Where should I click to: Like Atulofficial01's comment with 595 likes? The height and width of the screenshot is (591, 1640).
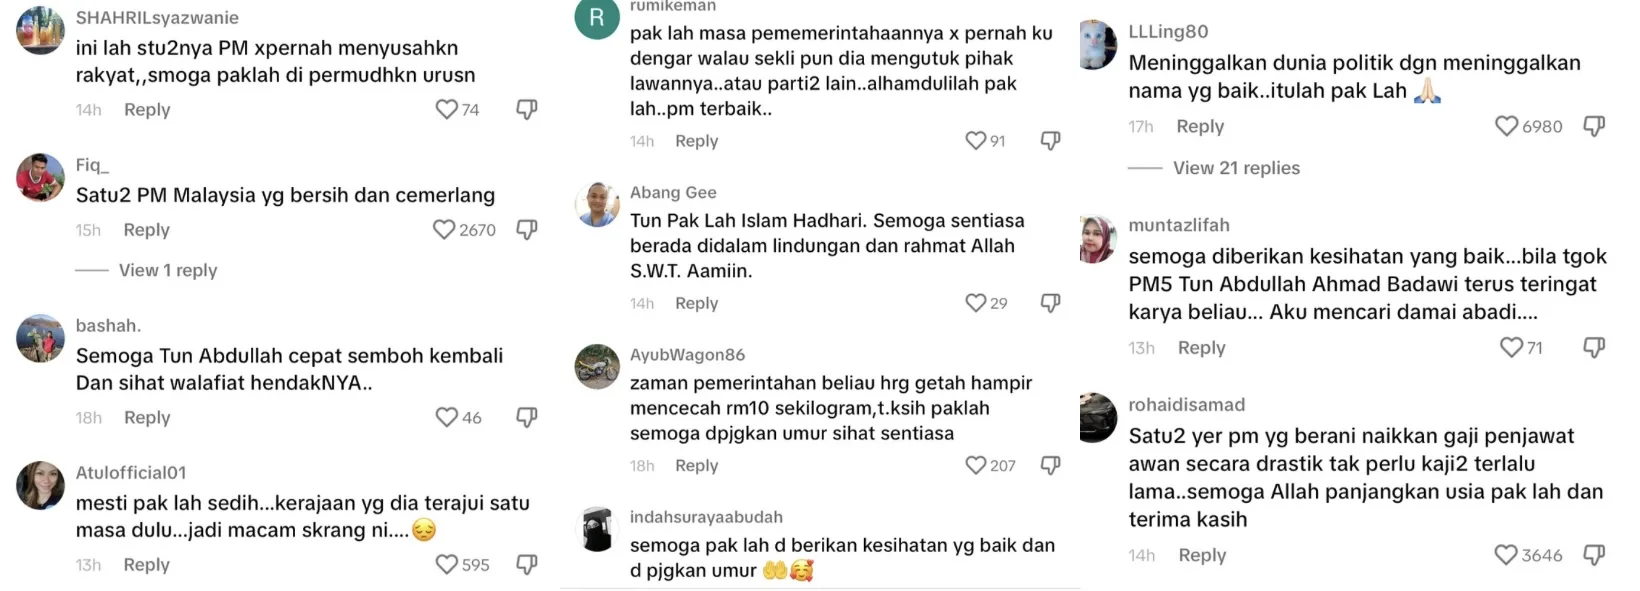[x=447, y=565]
